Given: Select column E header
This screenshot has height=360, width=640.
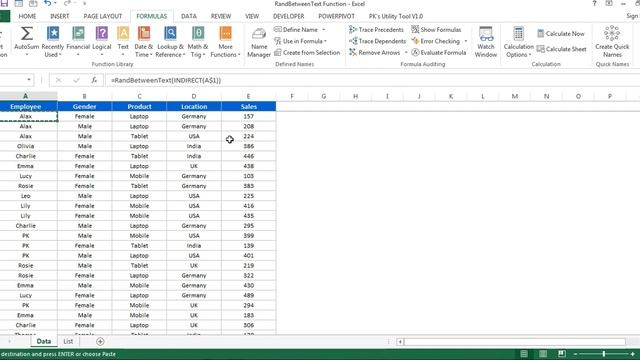Looking at the screenshot, I should (x=248, y=96).
